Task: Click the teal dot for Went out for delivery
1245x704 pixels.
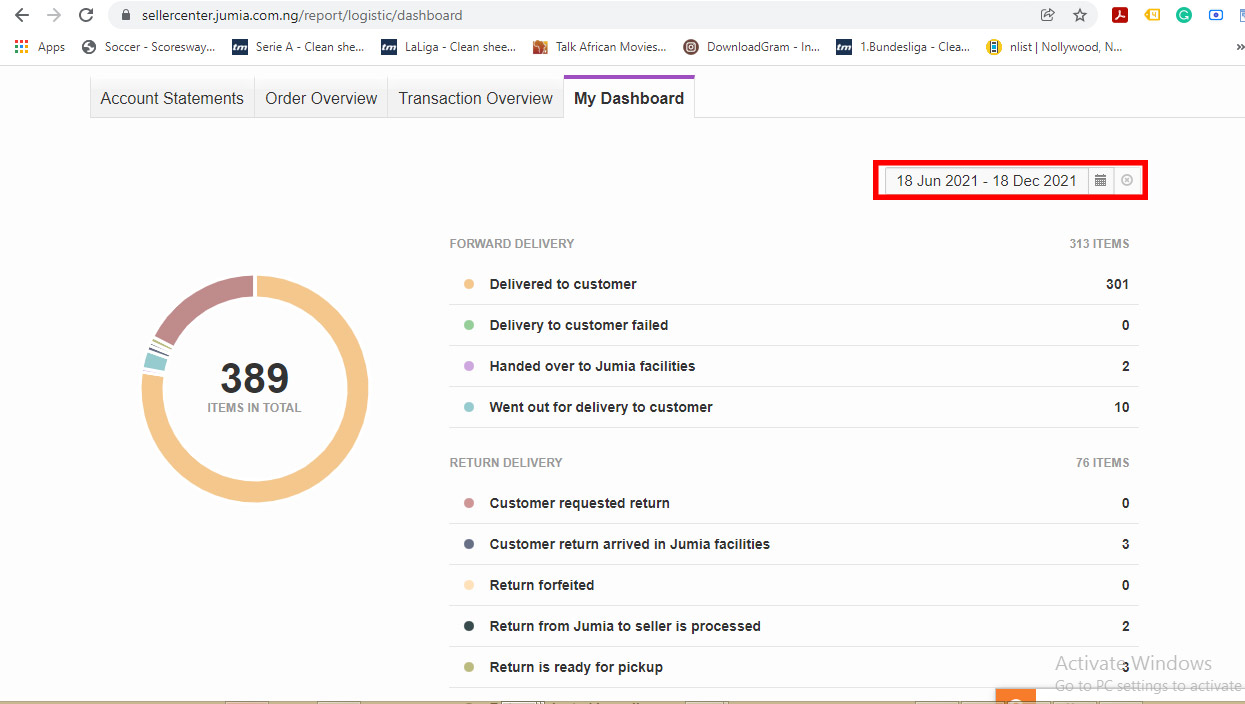Action: coord(469,407)
